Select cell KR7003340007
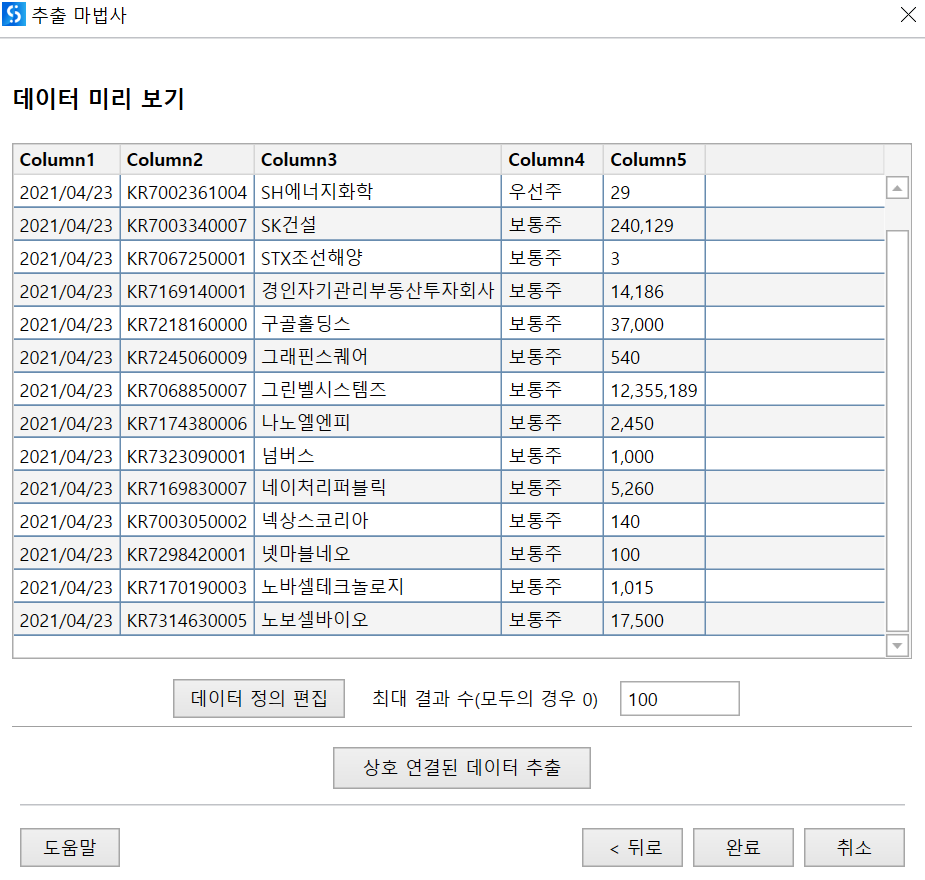This screenshot has height=880, width=925. tap(187, 225)
